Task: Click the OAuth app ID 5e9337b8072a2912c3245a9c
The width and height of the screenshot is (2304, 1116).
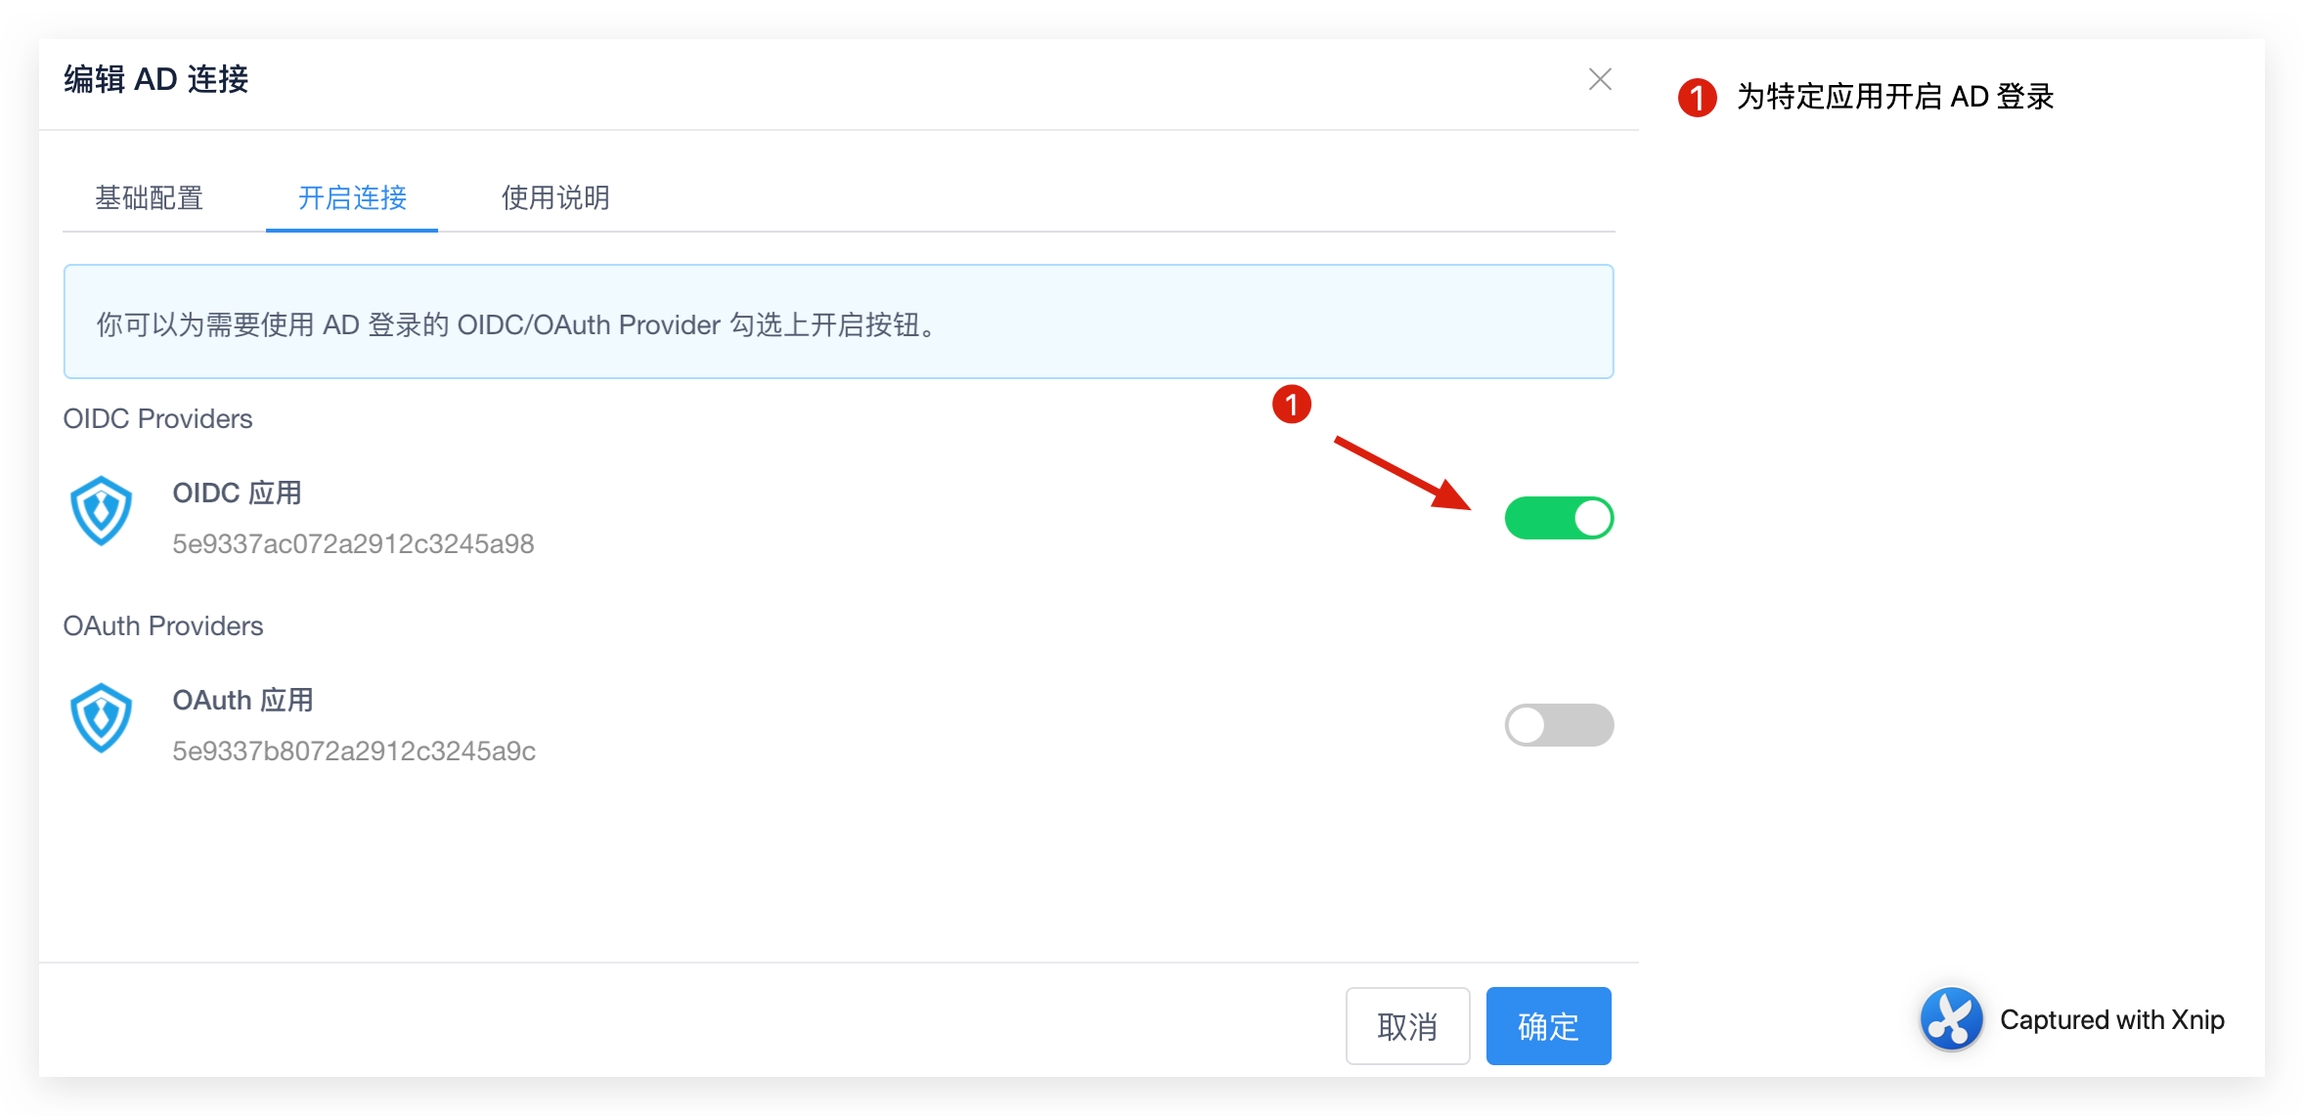Action: [354, 751]
